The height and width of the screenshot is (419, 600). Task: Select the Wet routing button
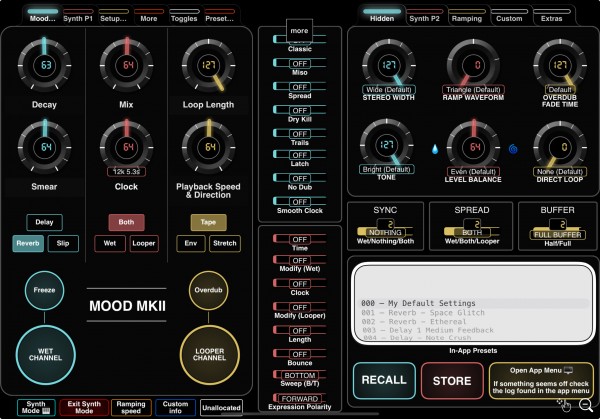[110, 243]
